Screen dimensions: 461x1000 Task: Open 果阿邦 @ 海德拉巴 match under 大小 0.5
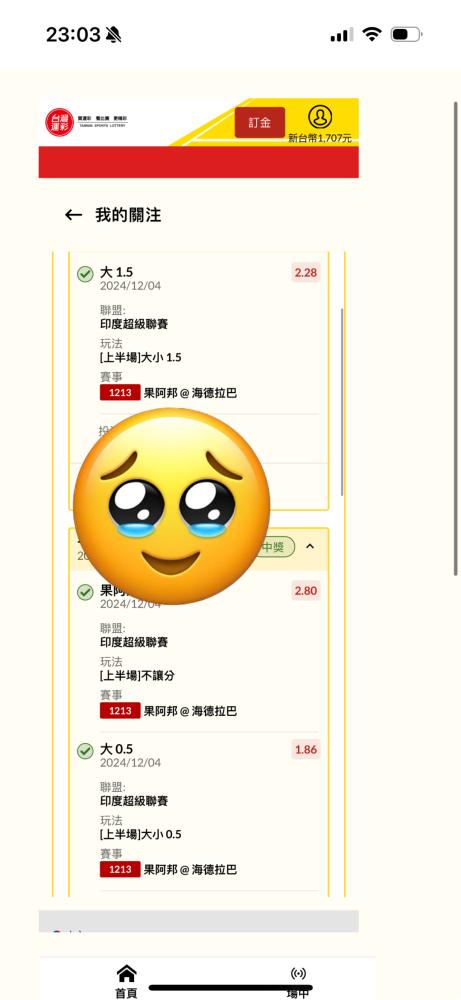tap(190, 869)
